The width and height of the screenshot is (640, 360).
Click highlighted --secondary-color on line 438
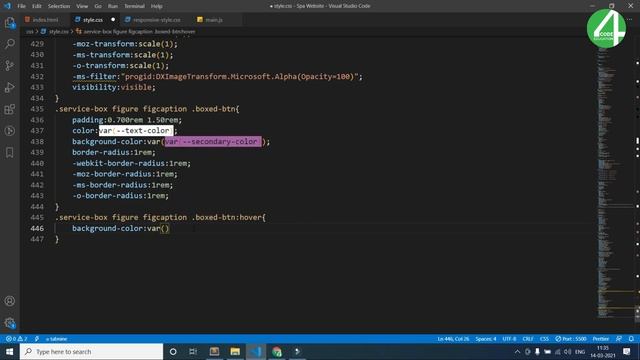(213, 142)
